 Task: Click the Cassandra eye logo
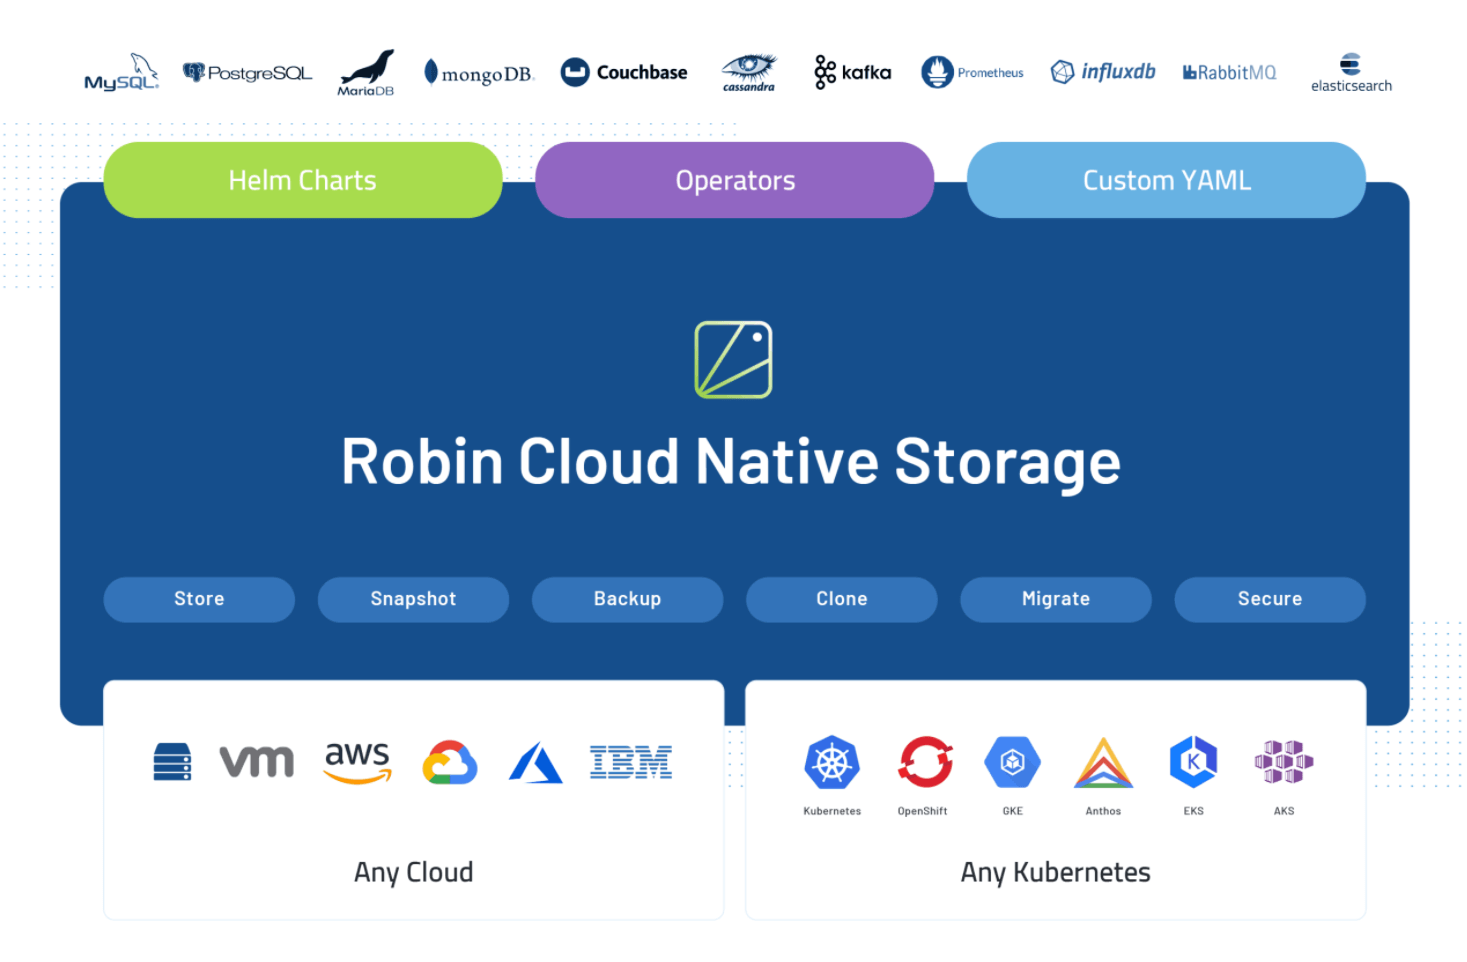tap(748, 70)
